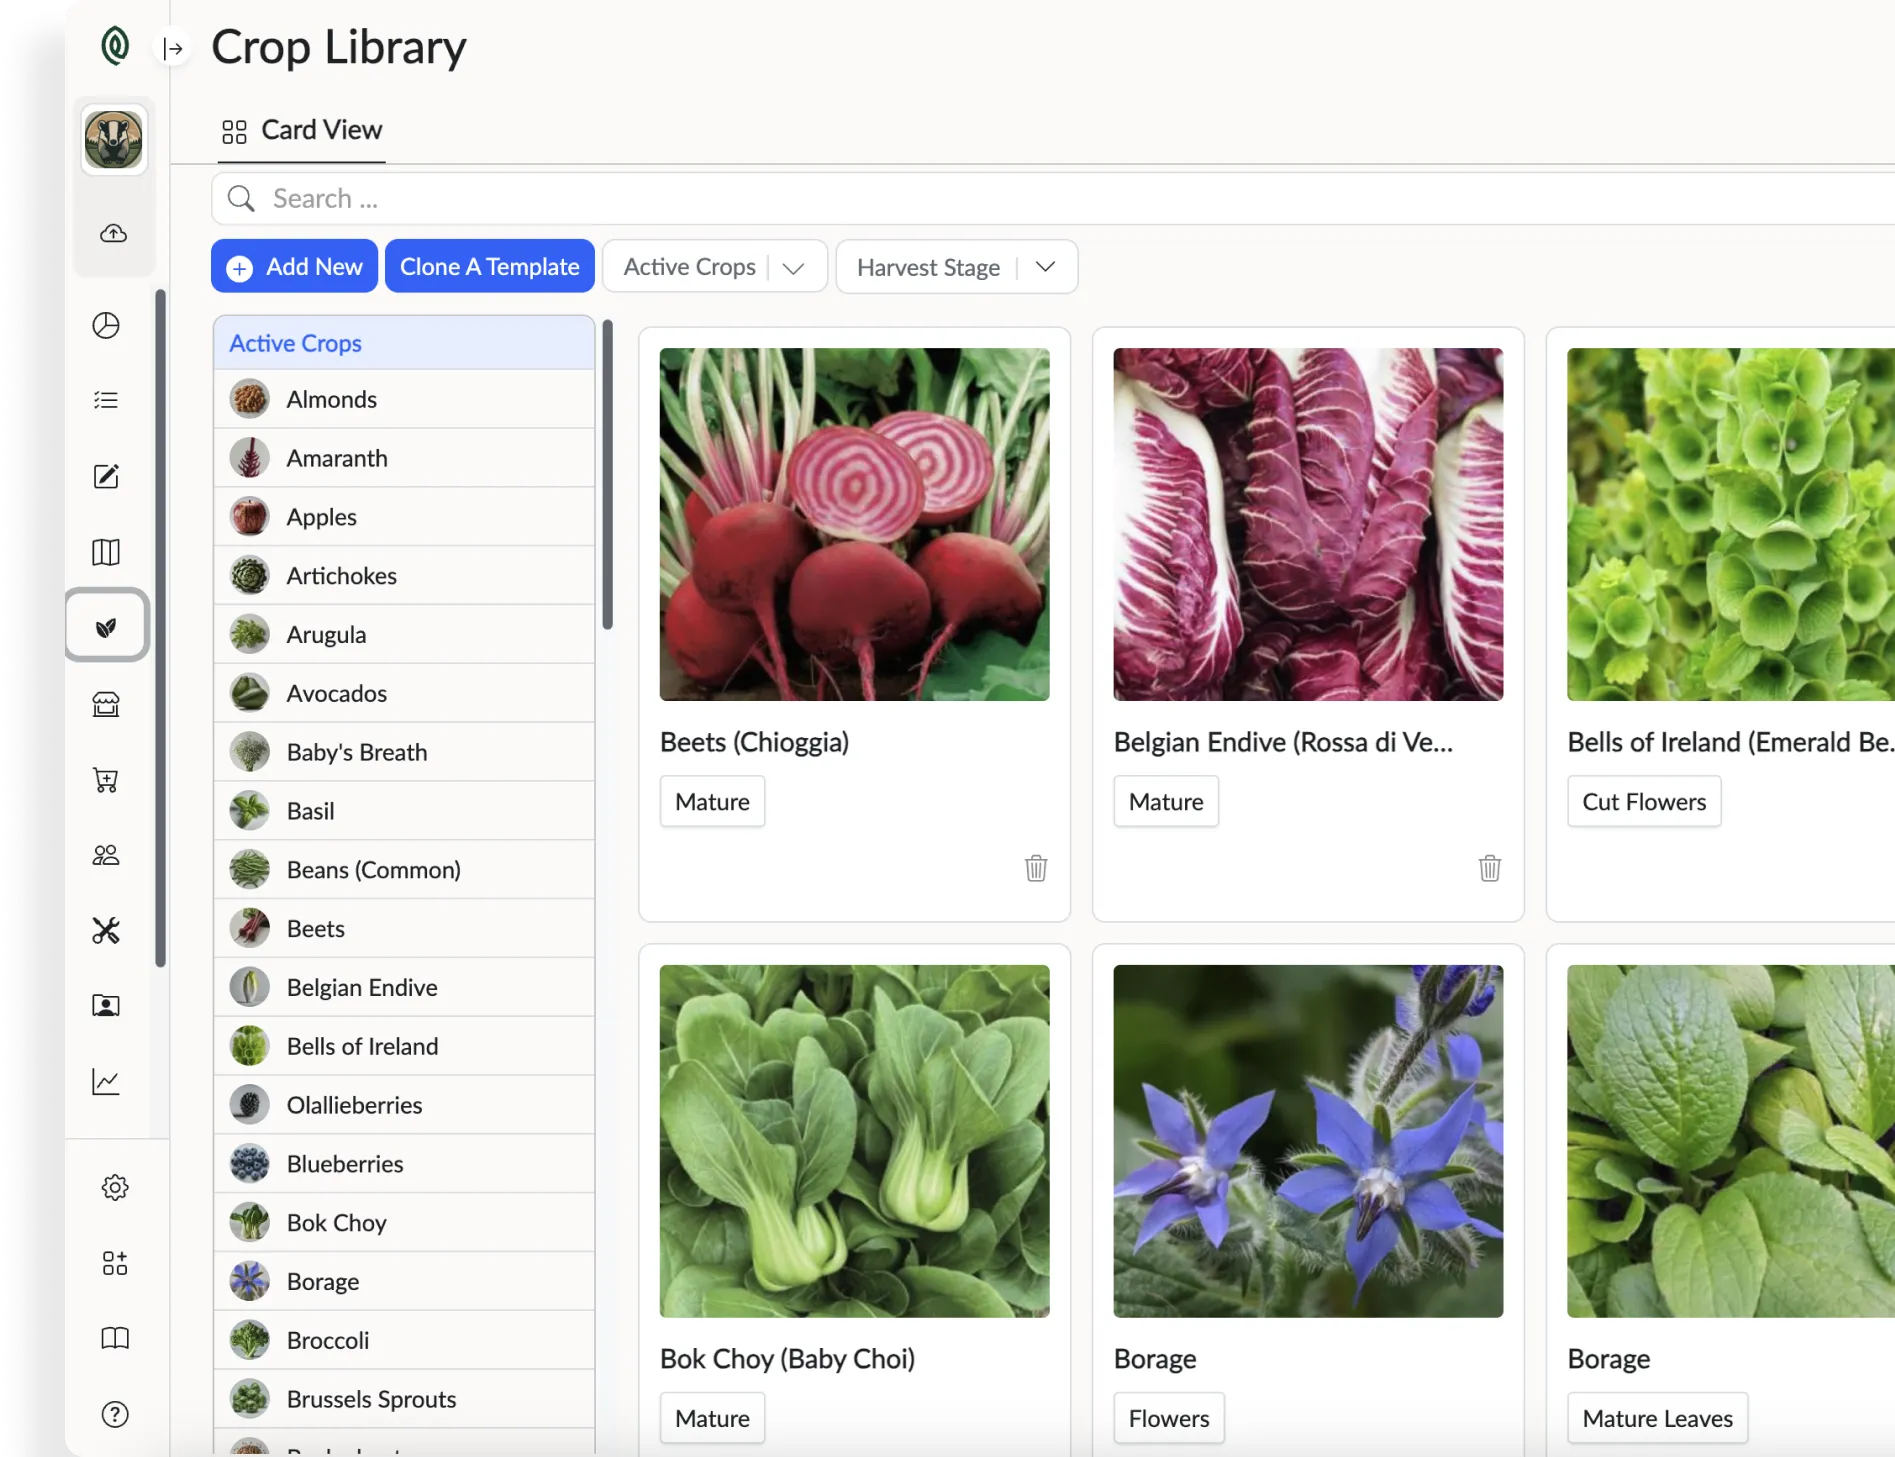The image size is (1895, 1457).
Task: Choose Blueberries from the Active Crops list
Action: pos(344,1164)
